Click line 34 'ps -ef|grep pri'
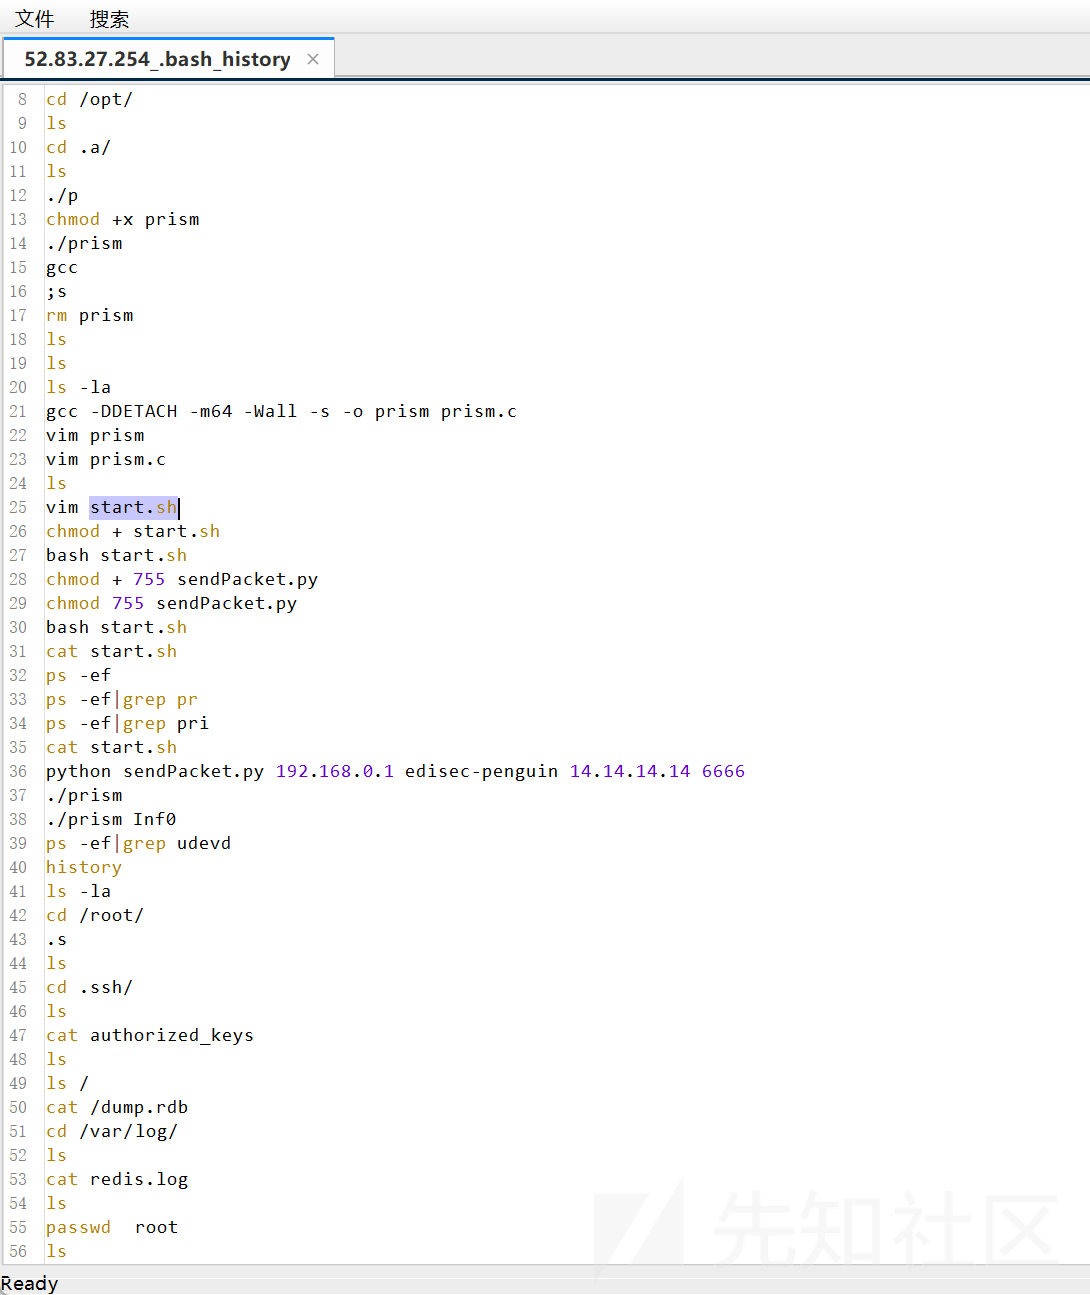This screenshot has width=1090, height=1295. coord(128,723)
